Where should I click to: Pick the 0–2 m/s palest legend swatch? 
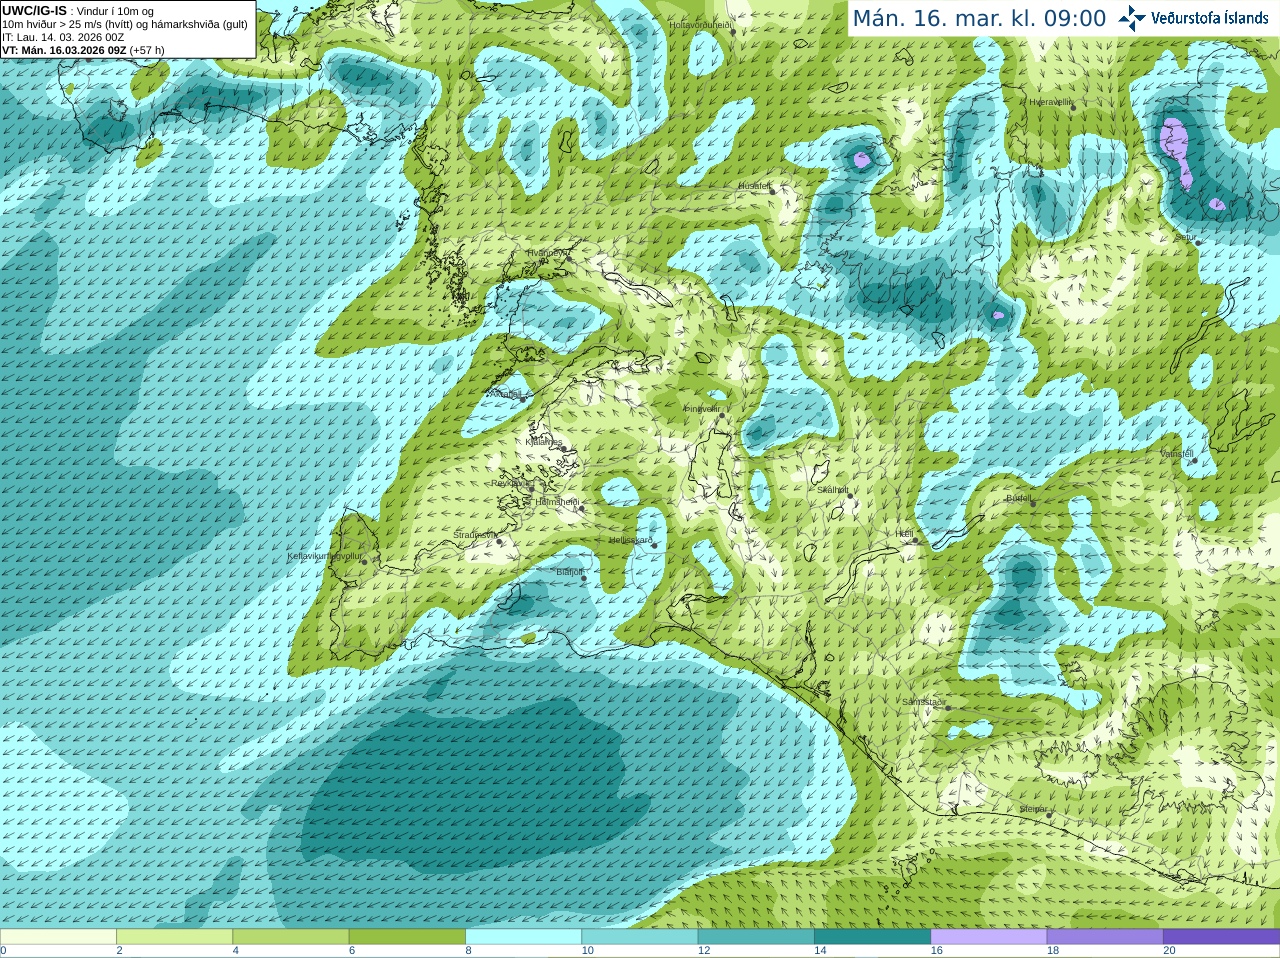pyautogui.click(x=58, y=937)
